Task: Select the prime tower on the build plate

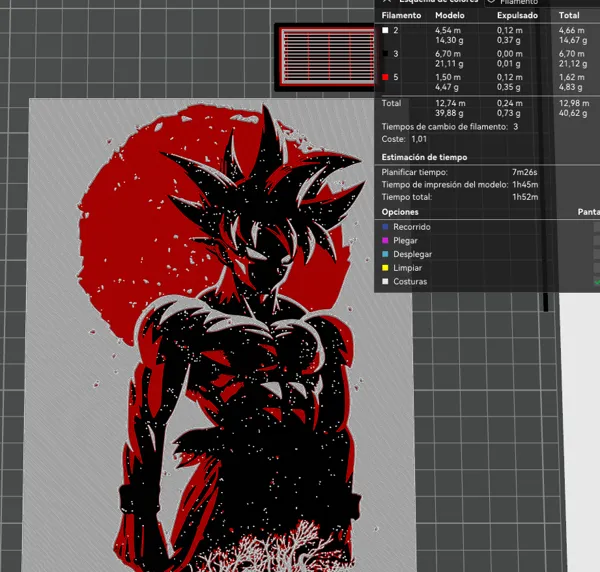Action: click(x=325, y=57)
